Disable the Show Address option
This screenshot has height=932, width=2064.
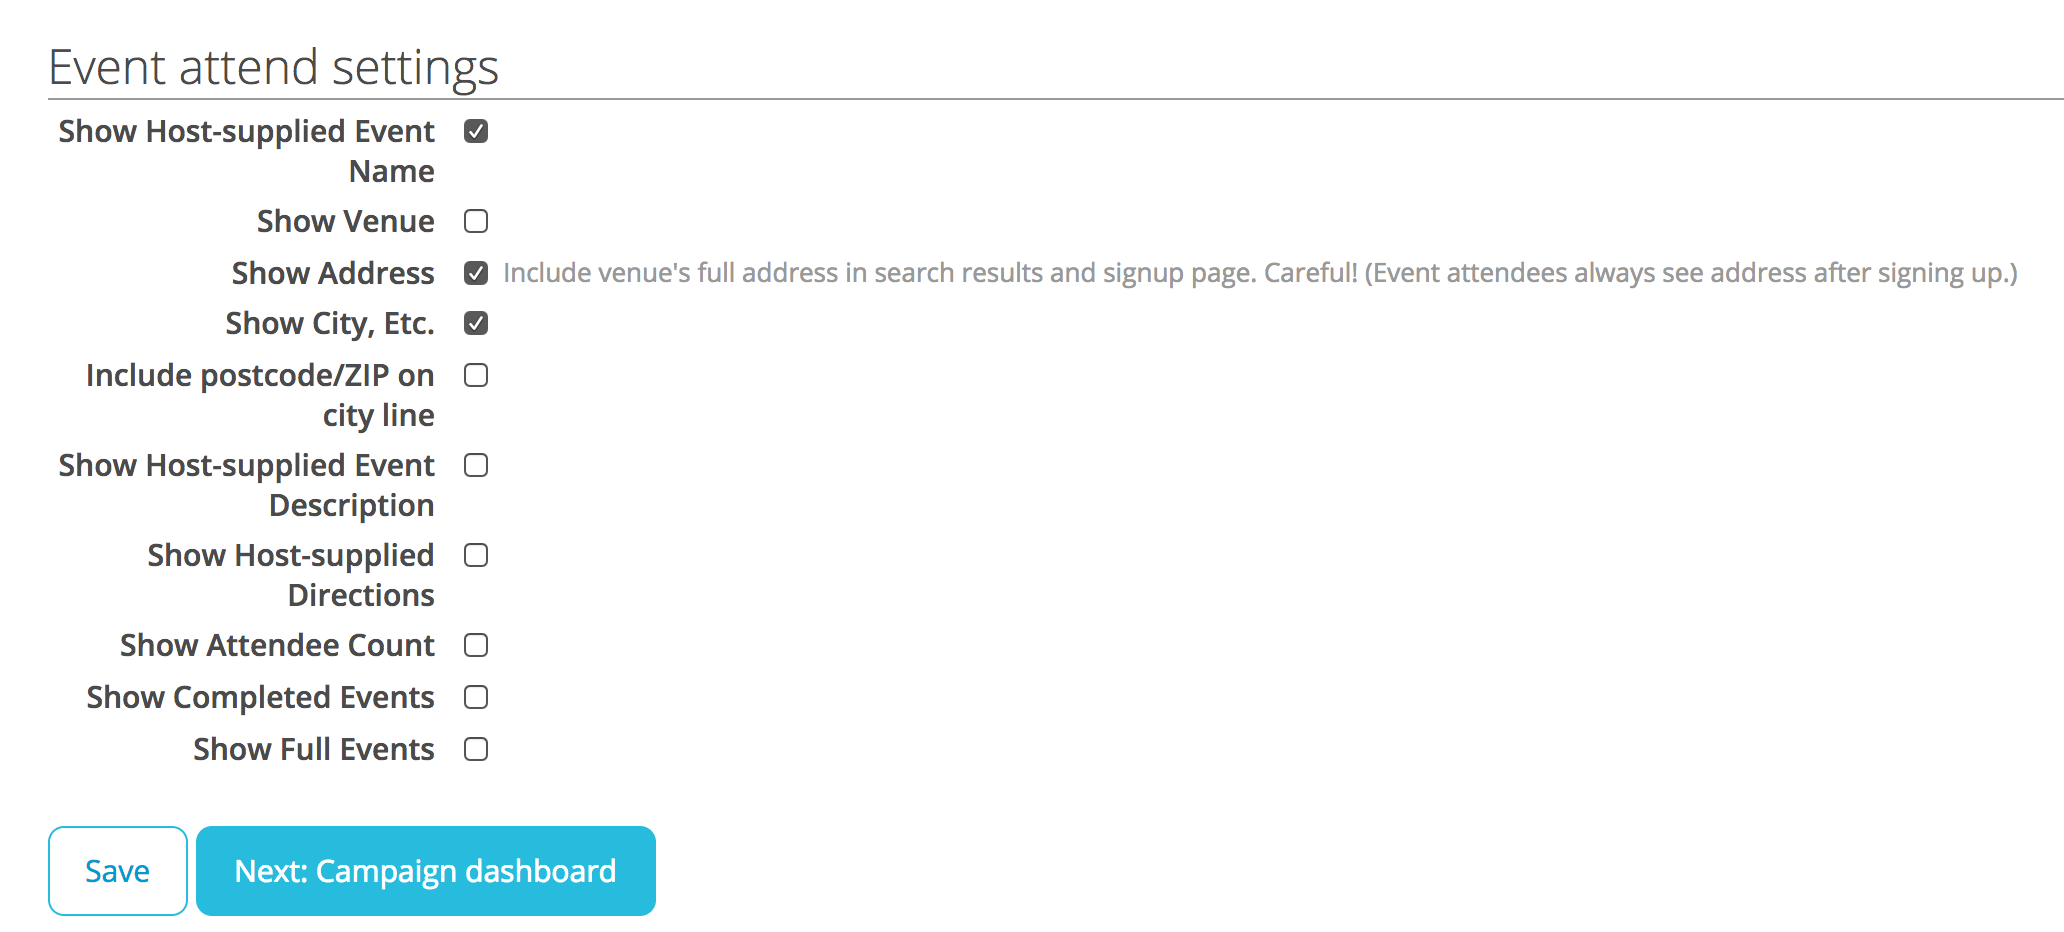[x=476, y=272]
